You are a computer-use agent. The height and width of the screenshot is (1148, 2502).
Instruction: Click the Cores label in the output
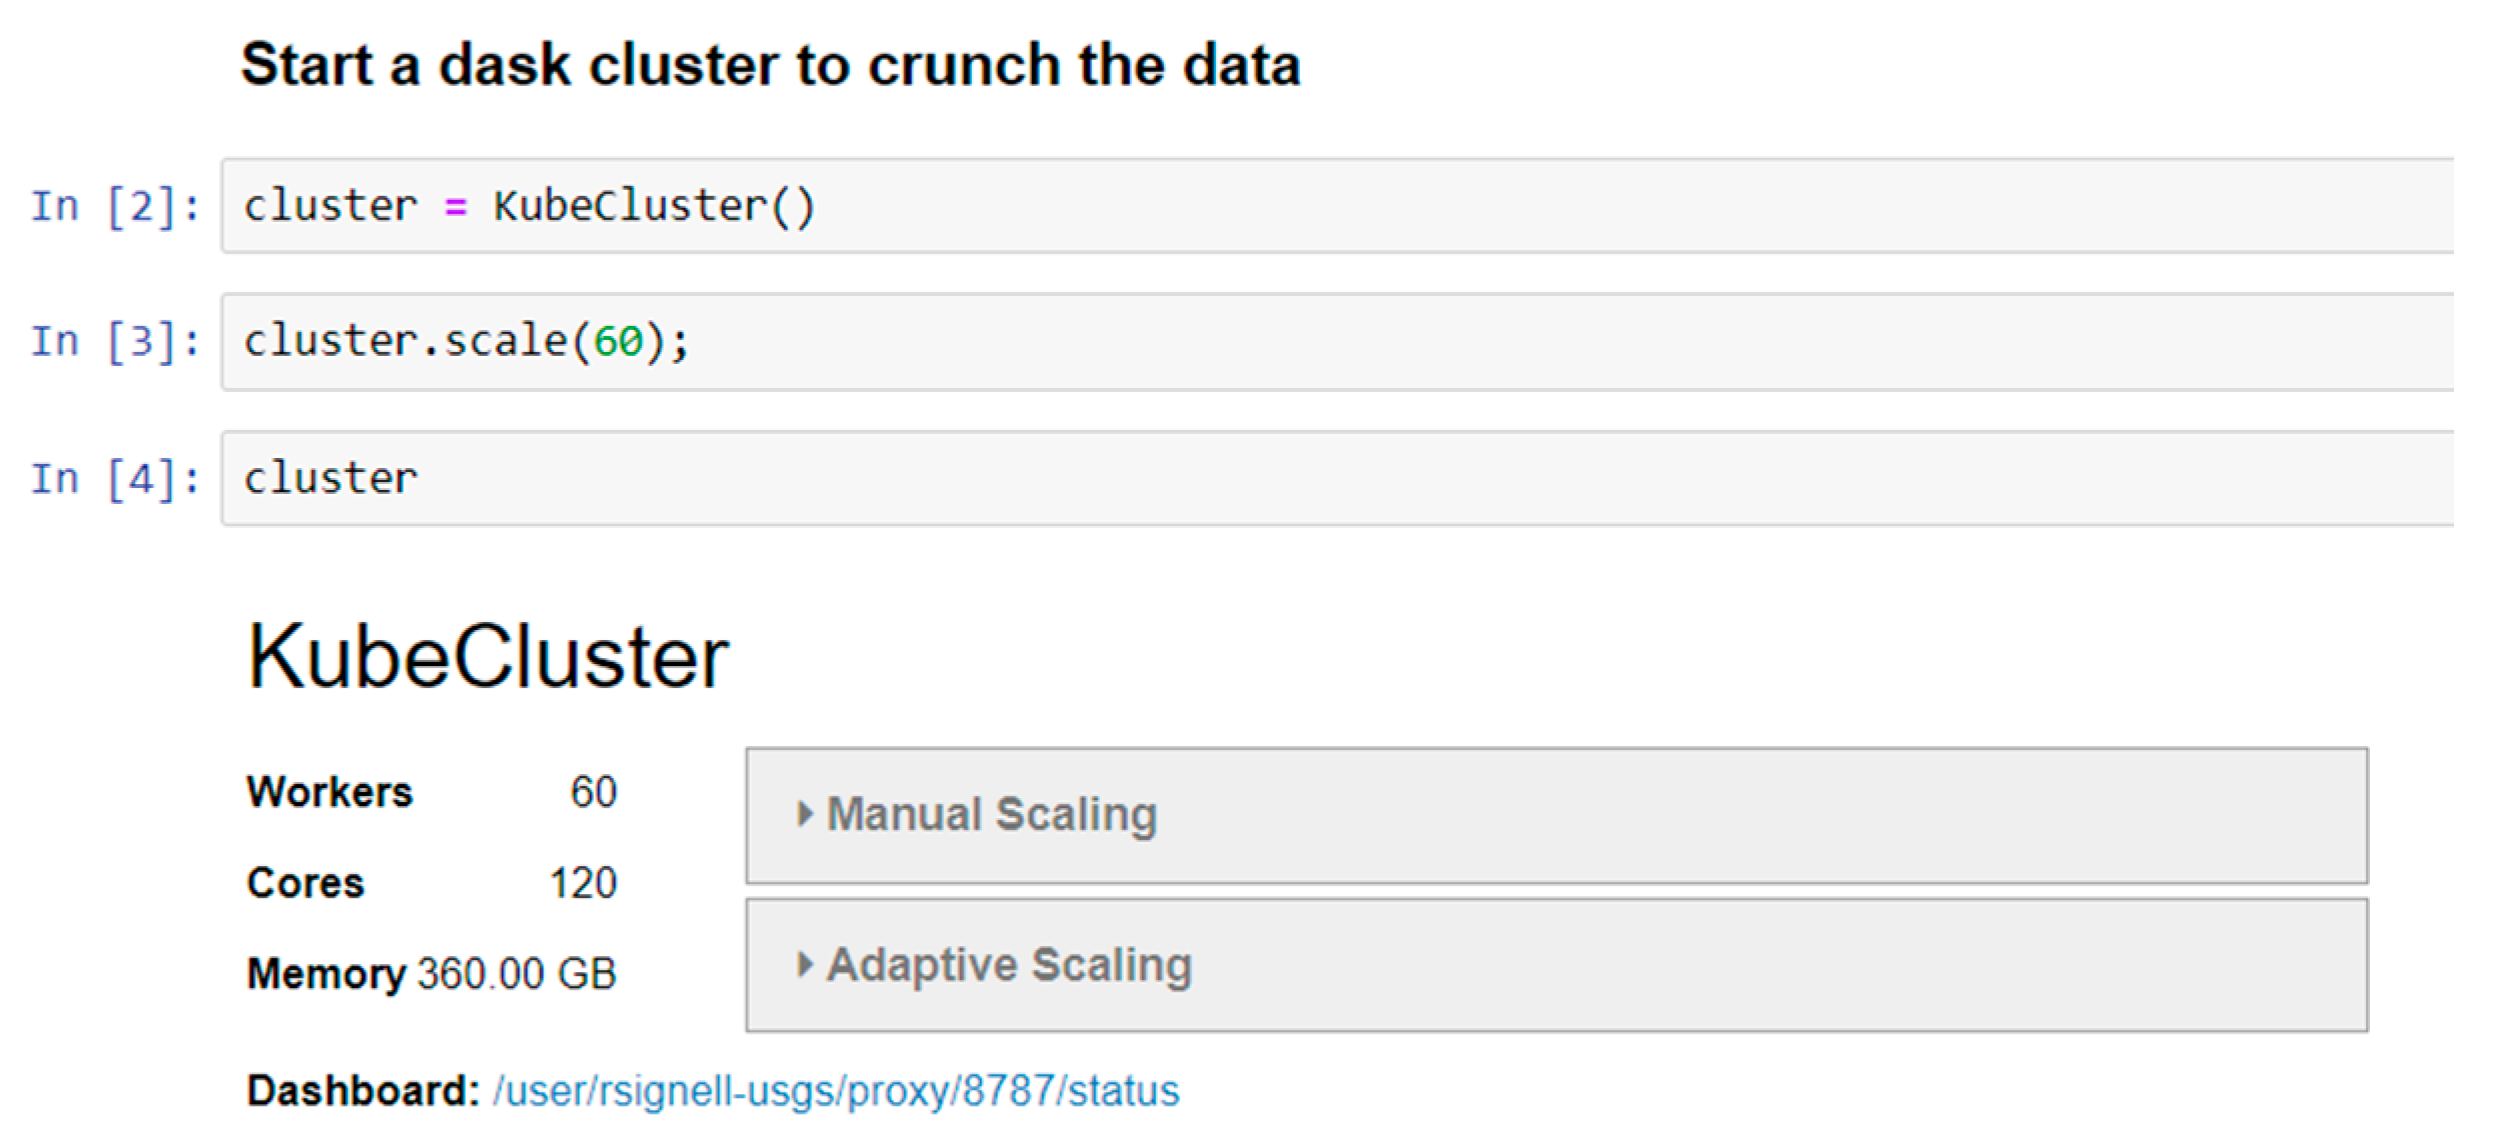[x=305, y=883]
